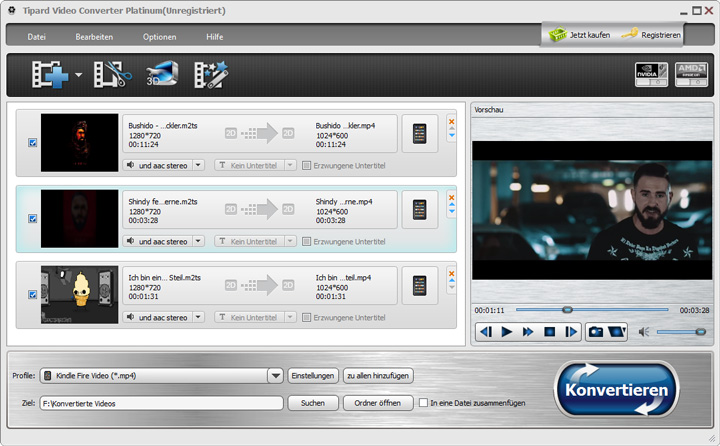
Task: Open the Edit effects magic wand tool
Action: (x=211, y=74)
